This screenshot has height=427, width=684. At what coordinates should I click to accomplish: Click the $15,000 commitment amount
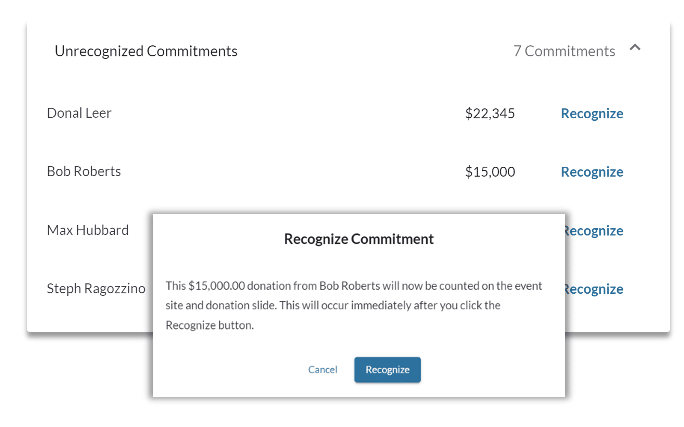pos(490,172)
